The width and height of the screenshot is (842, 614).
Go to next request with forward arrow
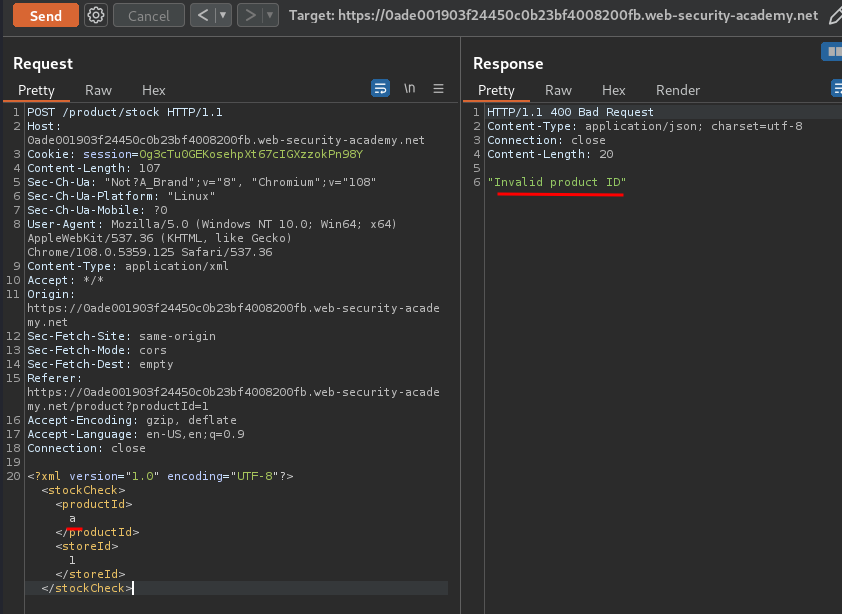(250, 16)
